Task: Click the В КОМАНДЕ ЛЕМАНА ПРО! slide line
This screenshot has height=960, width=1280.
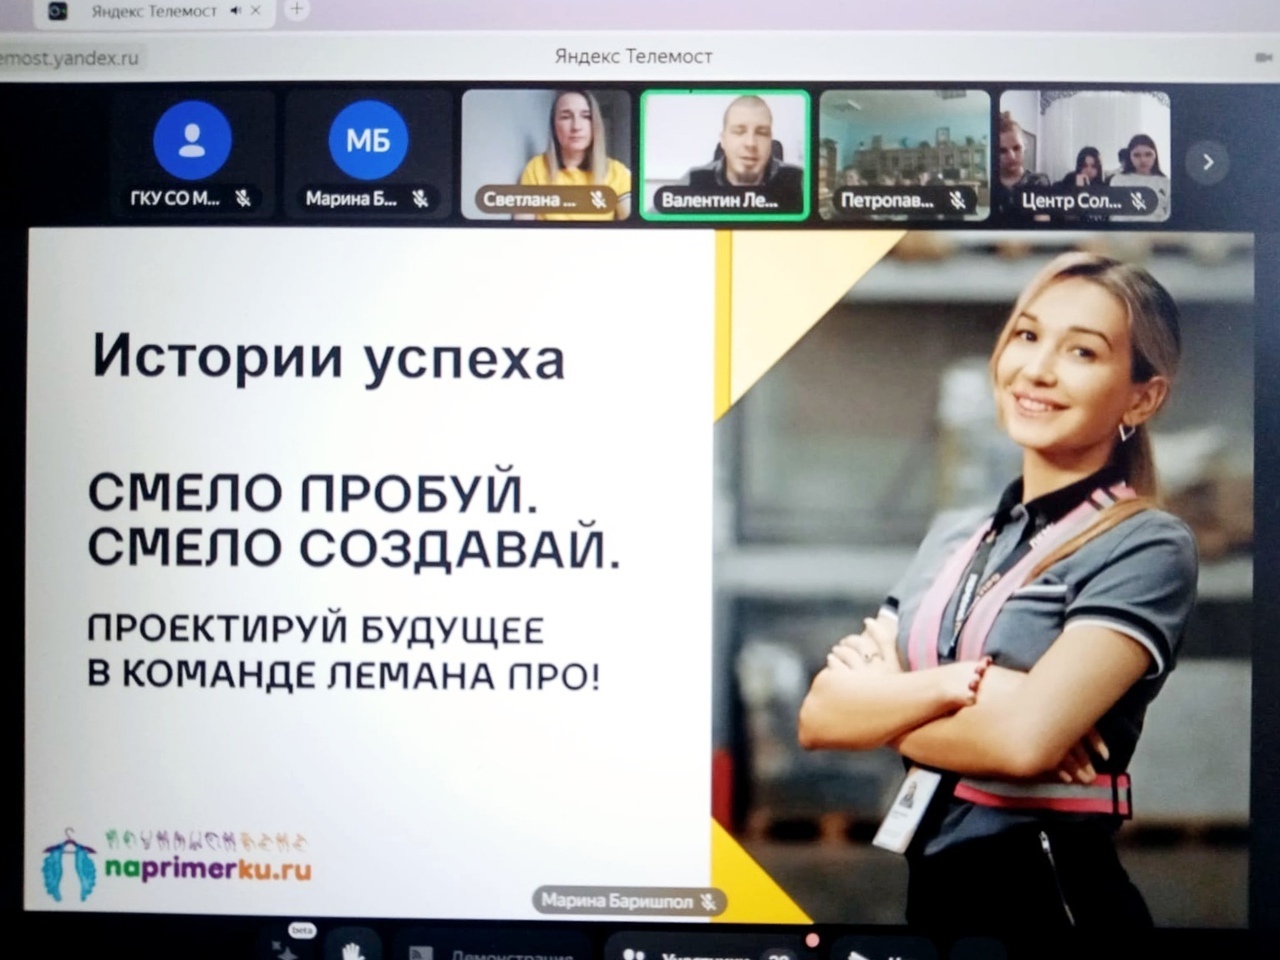Action: point(344,675)
